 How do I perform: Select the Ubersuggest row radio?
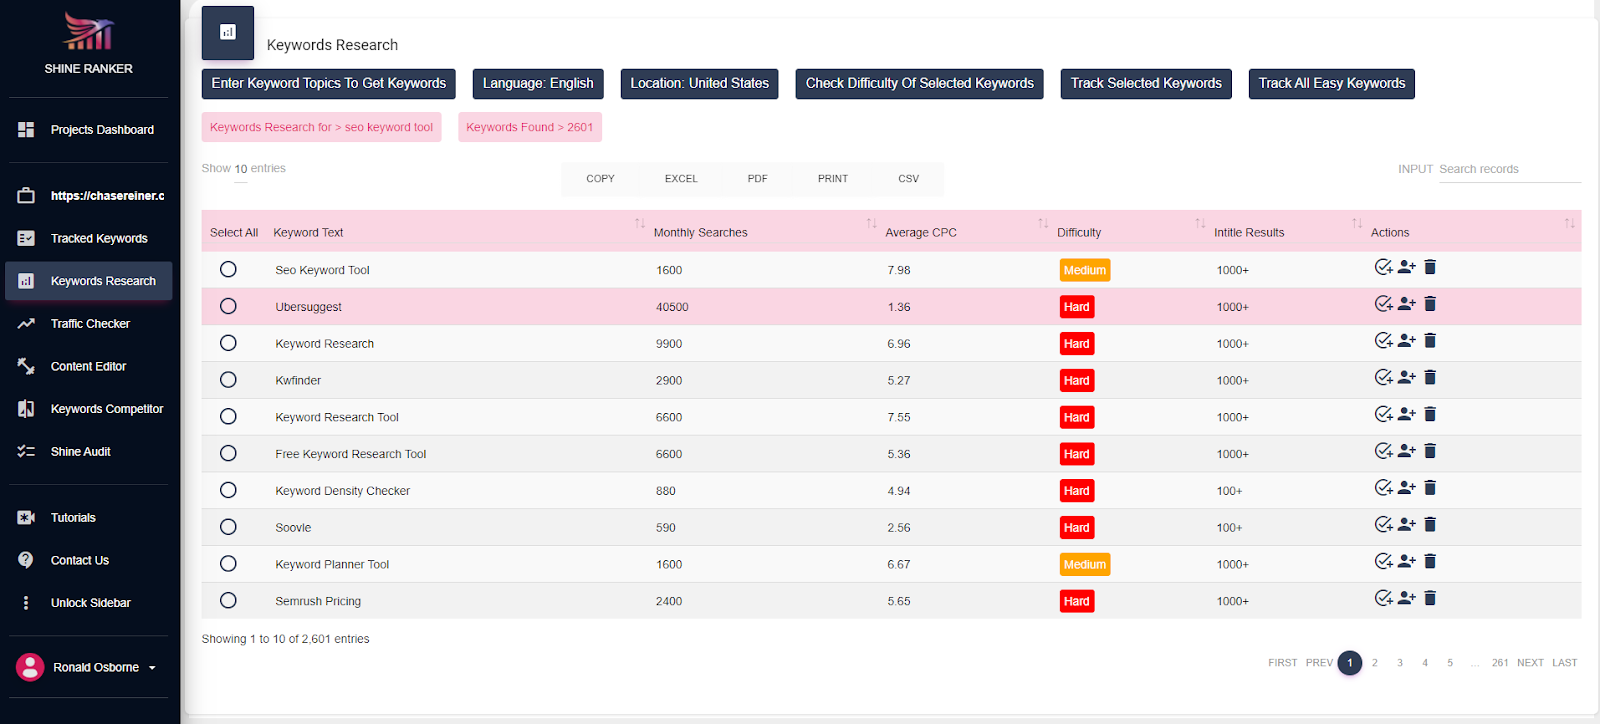click(x=228, y=306)
